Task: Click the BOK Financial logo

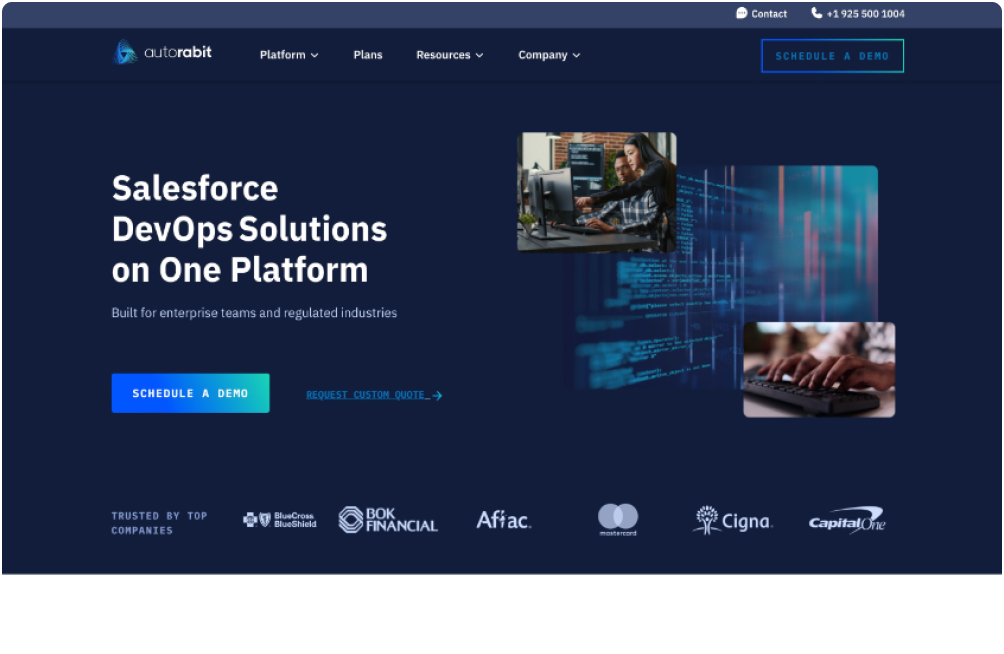Action: [x=388, y=519]
